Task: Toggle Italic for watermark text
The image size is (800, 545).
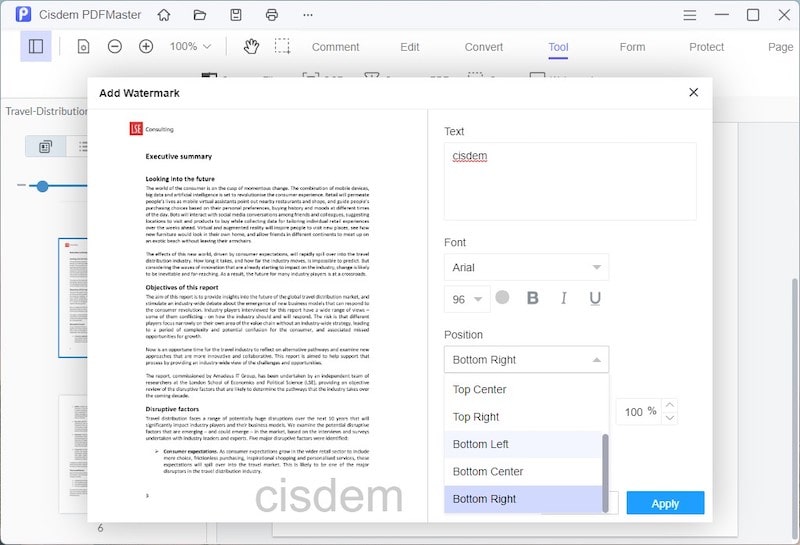Action: 563,298
